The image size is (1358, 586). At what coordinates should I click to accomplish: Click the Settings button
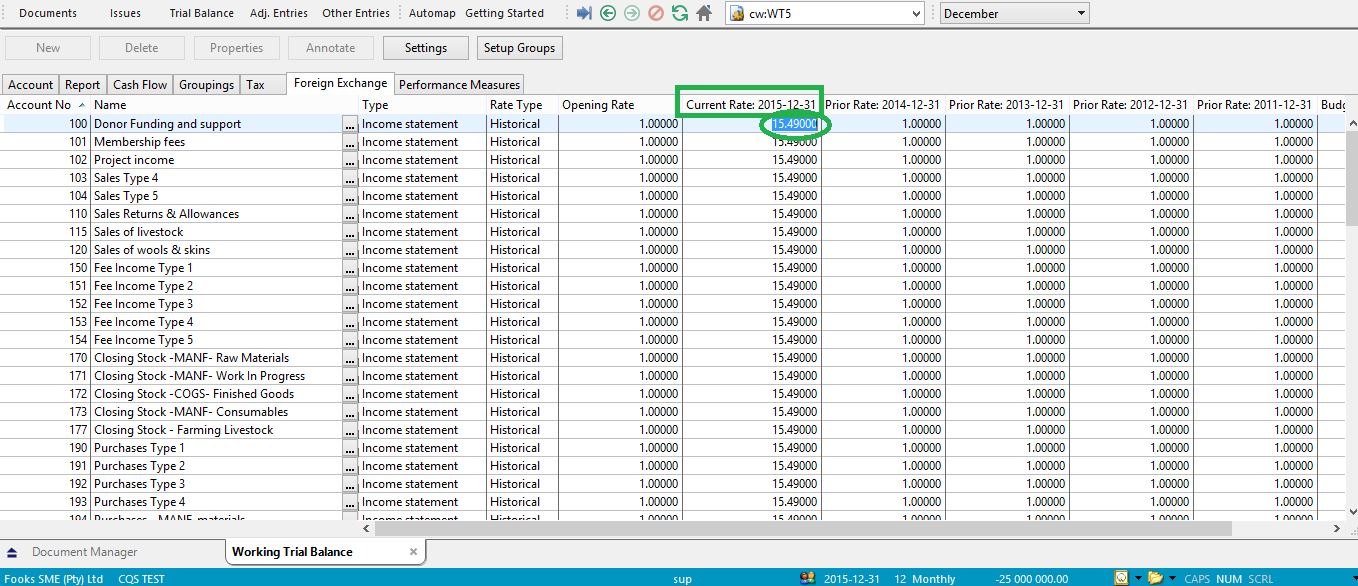[426, 48]
